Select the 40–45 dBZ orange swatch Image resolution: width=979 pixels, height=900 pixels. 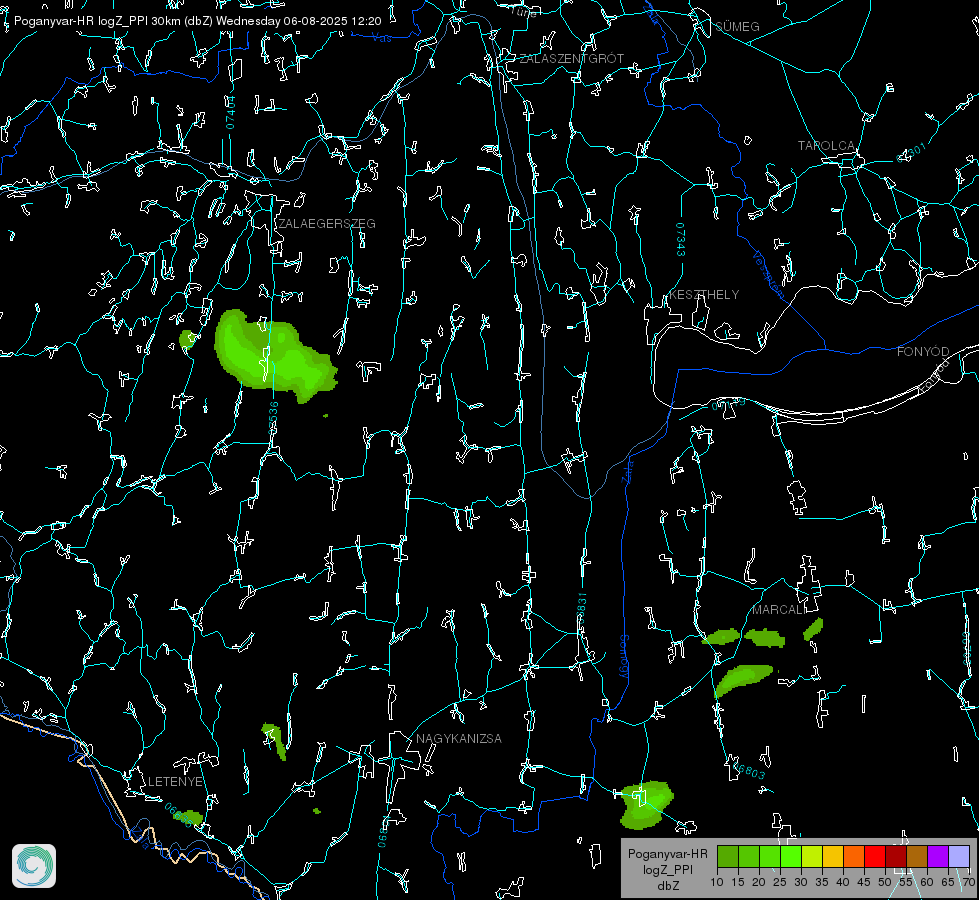(854, 856)
